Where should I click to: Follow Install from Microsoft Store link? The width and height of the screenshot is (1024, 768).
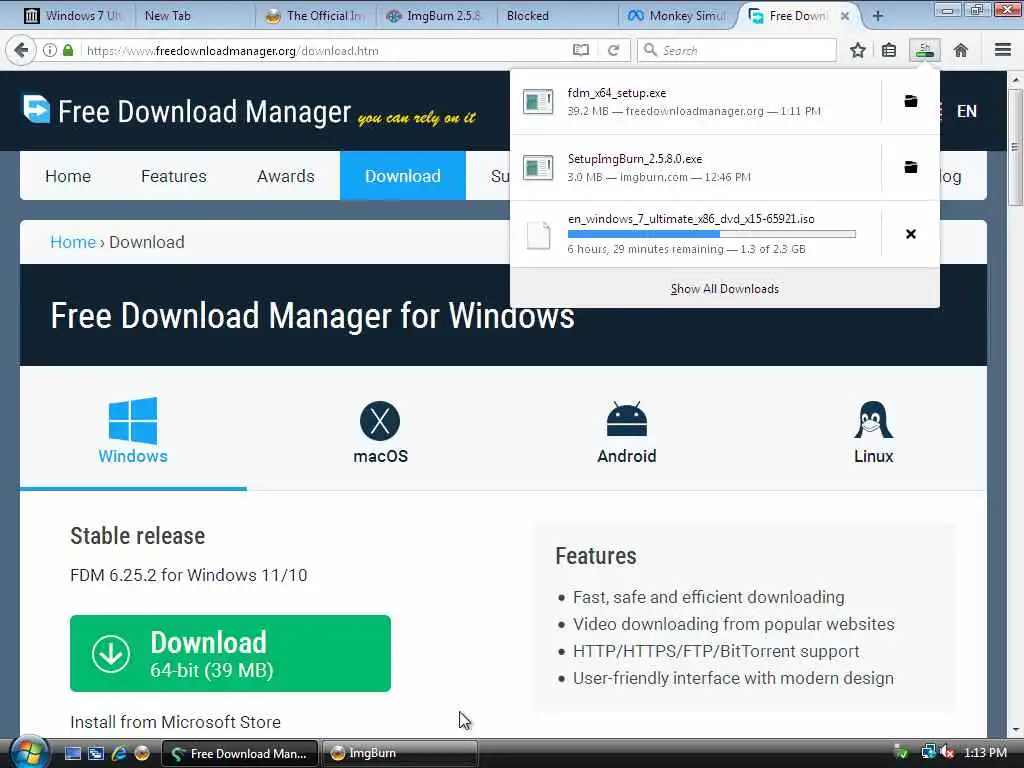tap(175, 722)
